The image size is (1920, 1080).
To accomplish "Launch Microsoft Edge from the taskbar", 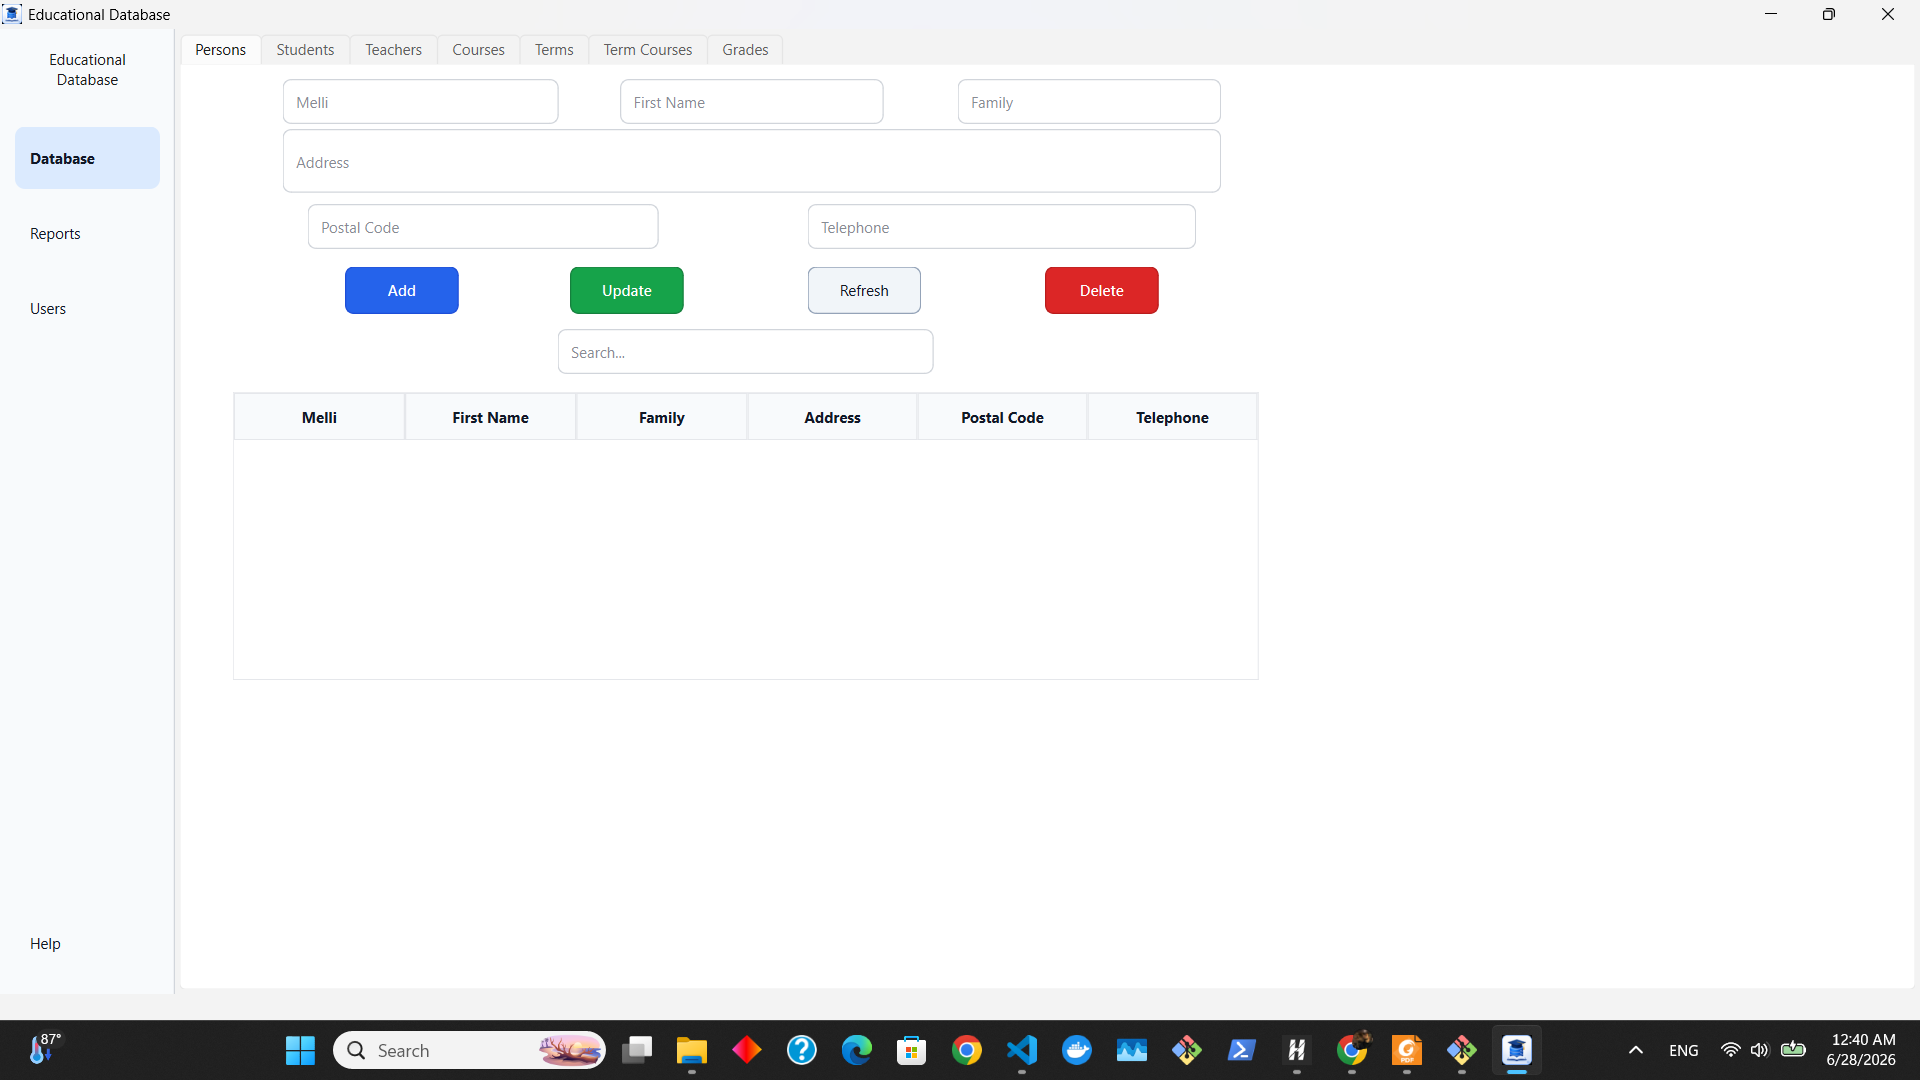I will pyautogui.click(x=857, y=1050).
